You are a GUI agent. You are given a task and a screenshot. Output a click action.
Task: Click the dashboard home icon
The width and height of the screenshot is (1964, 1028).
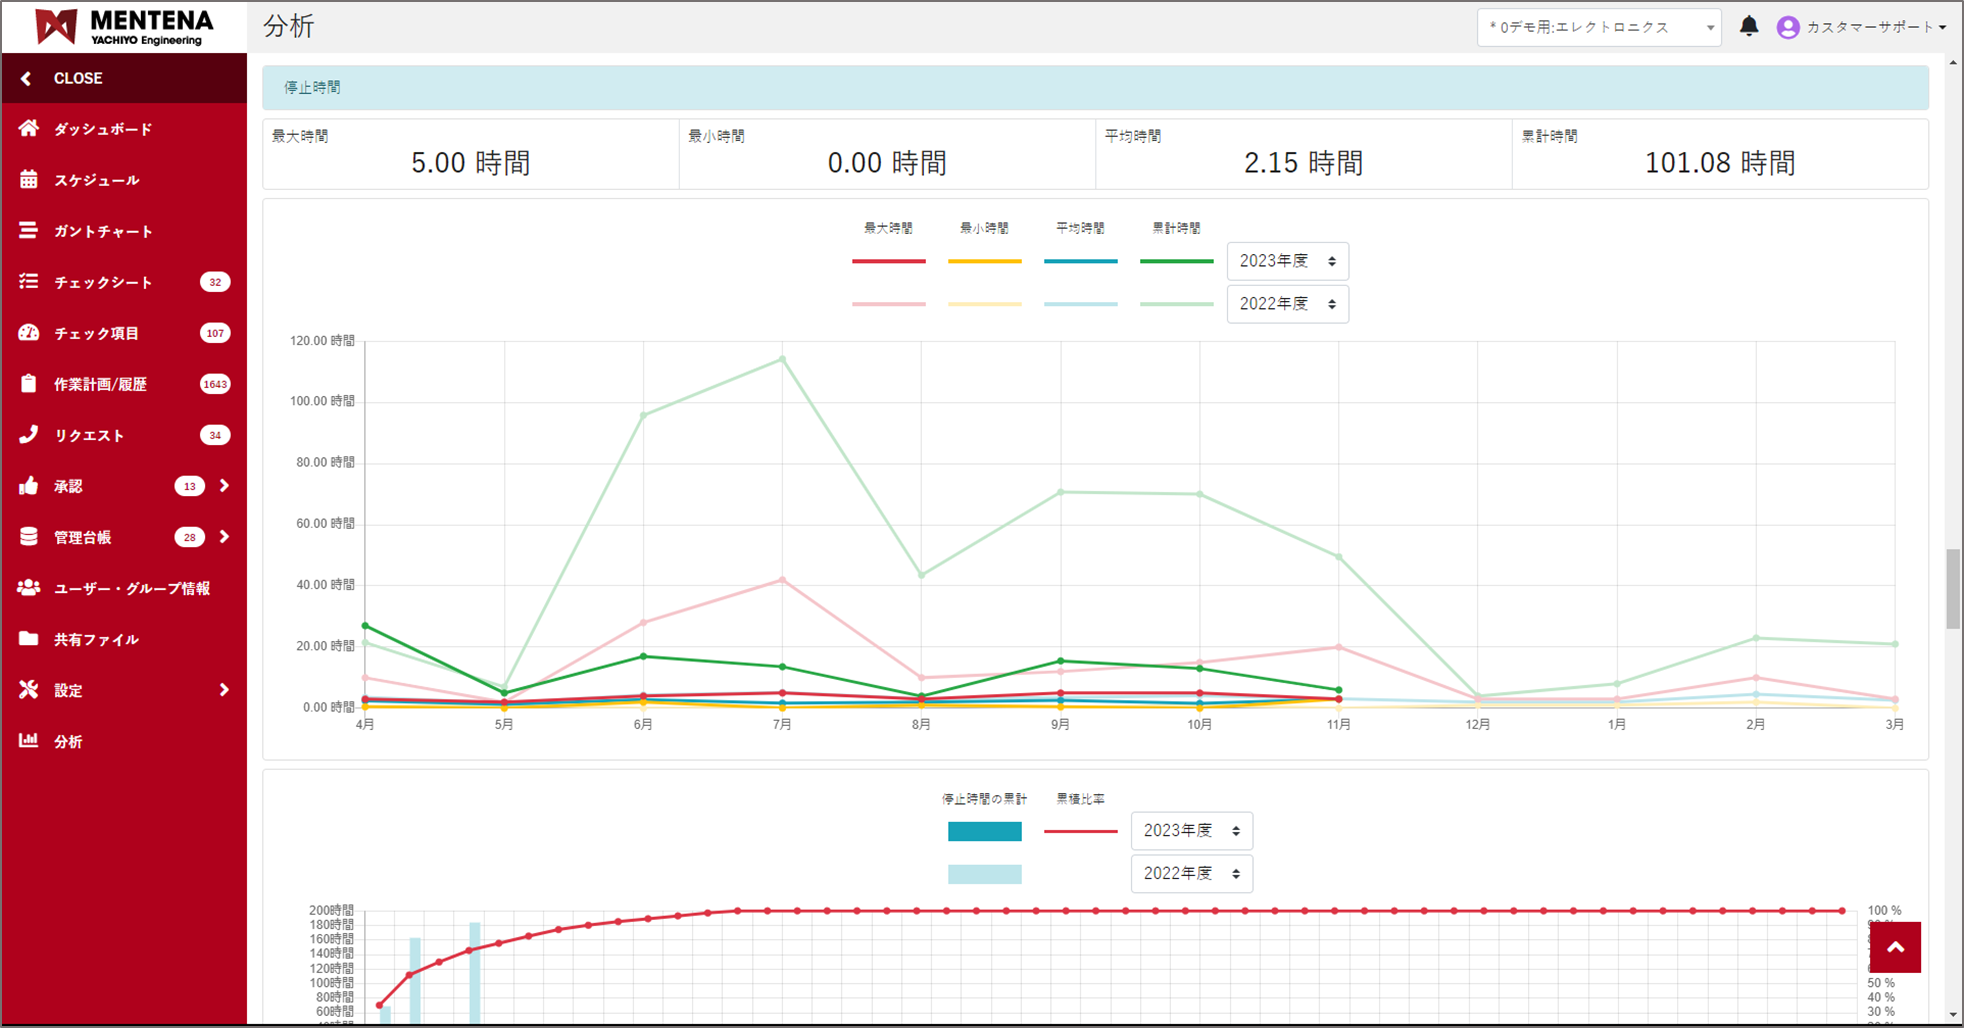[29, 128]
